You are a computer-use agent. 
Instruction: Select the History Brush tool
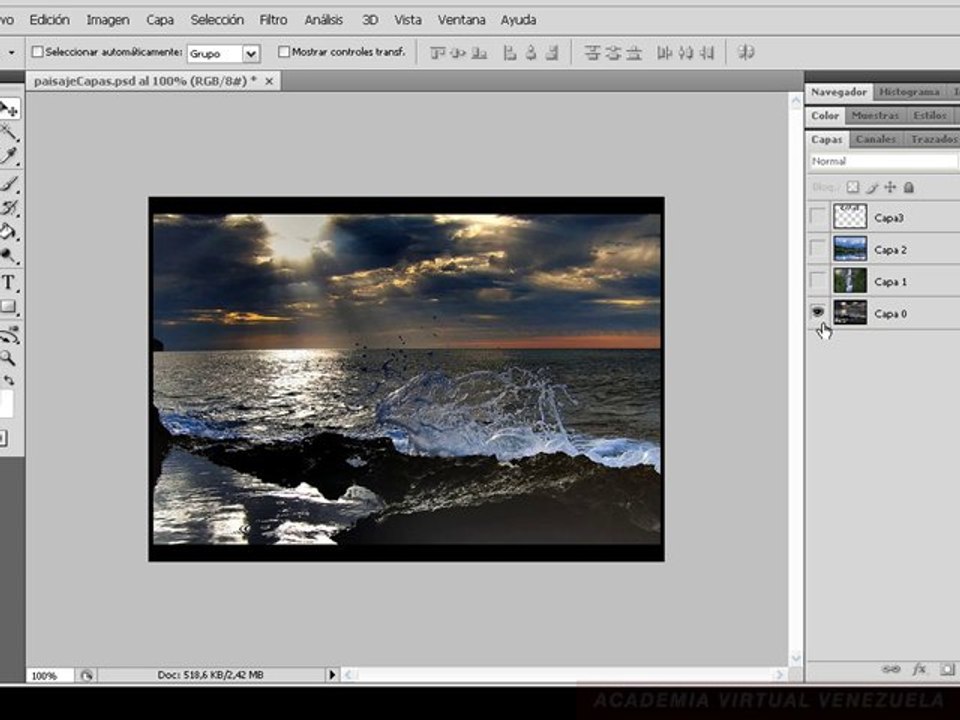point(8,208)
